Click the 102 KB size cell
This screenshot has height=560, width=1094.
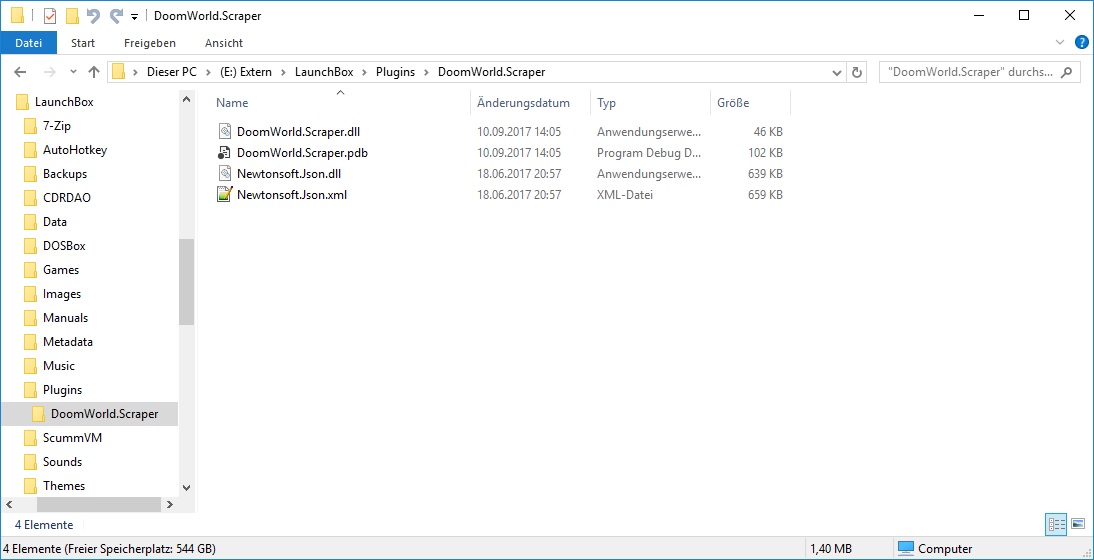tap(765, 153)
